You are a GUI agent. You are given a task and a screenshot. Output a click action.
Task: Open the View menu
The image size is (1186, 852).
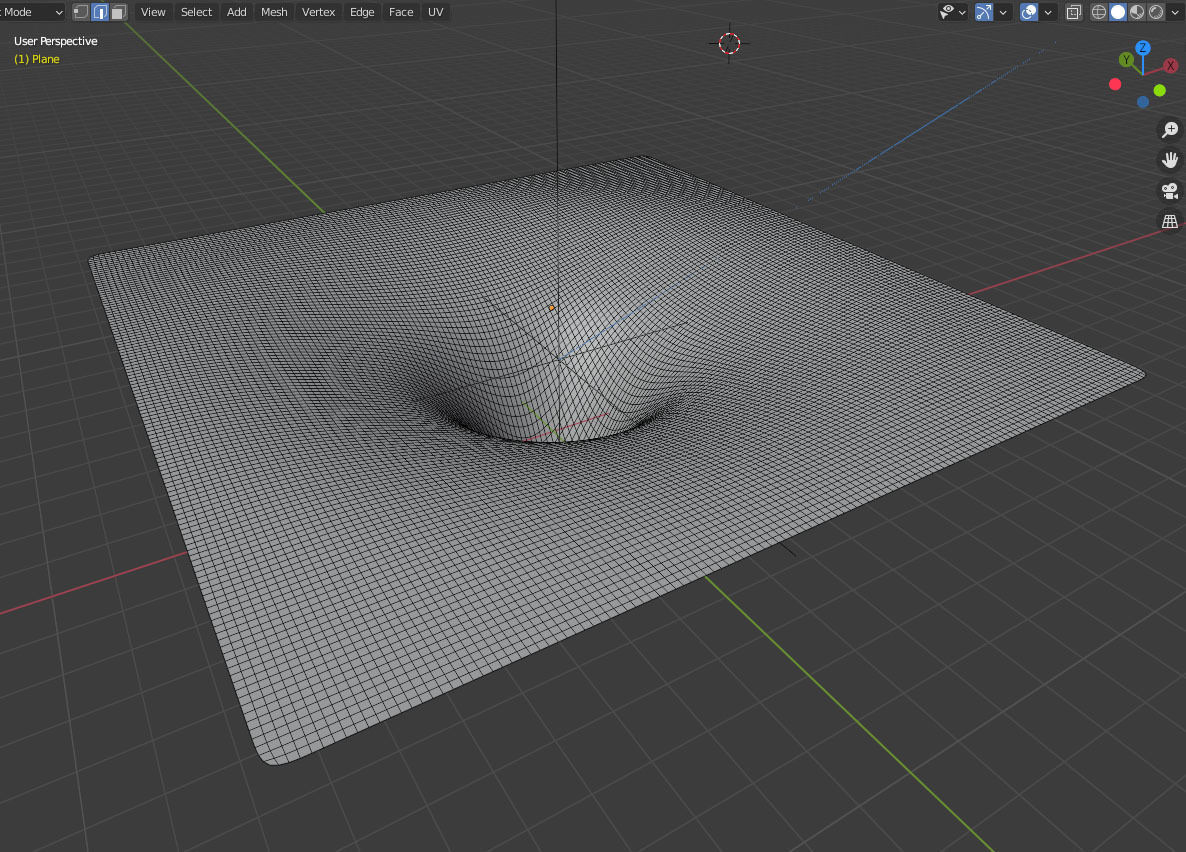[153, 12]
